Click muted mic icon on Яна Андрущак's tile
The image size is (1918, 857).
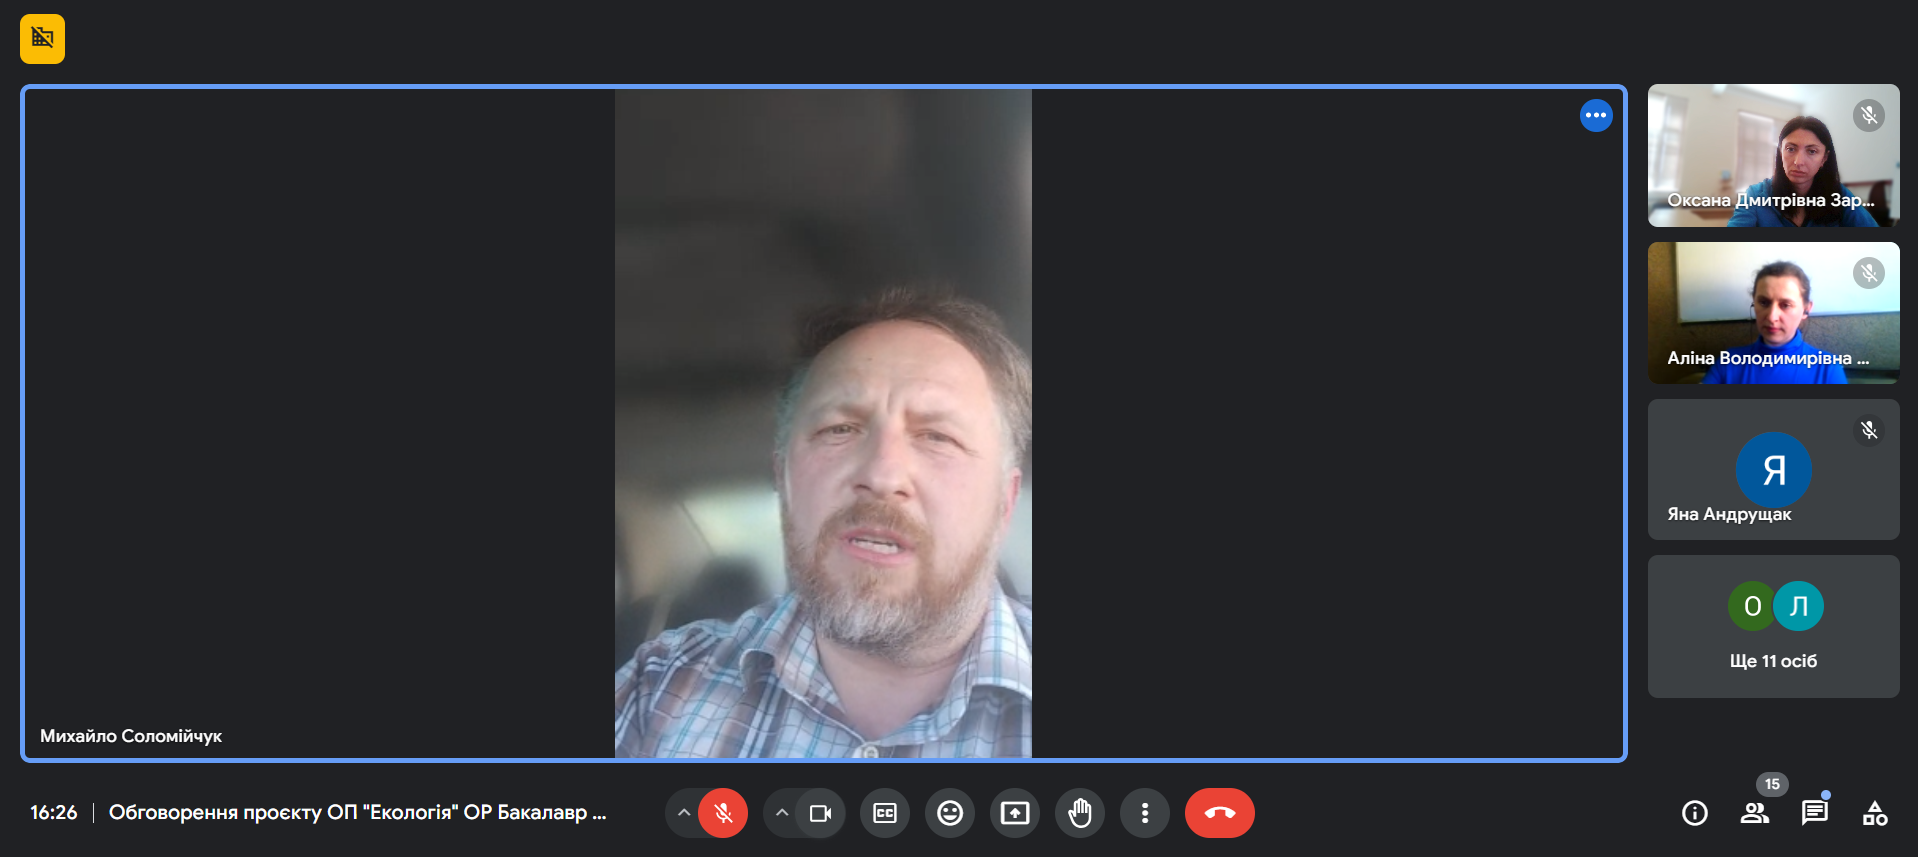click(1869, 430)
